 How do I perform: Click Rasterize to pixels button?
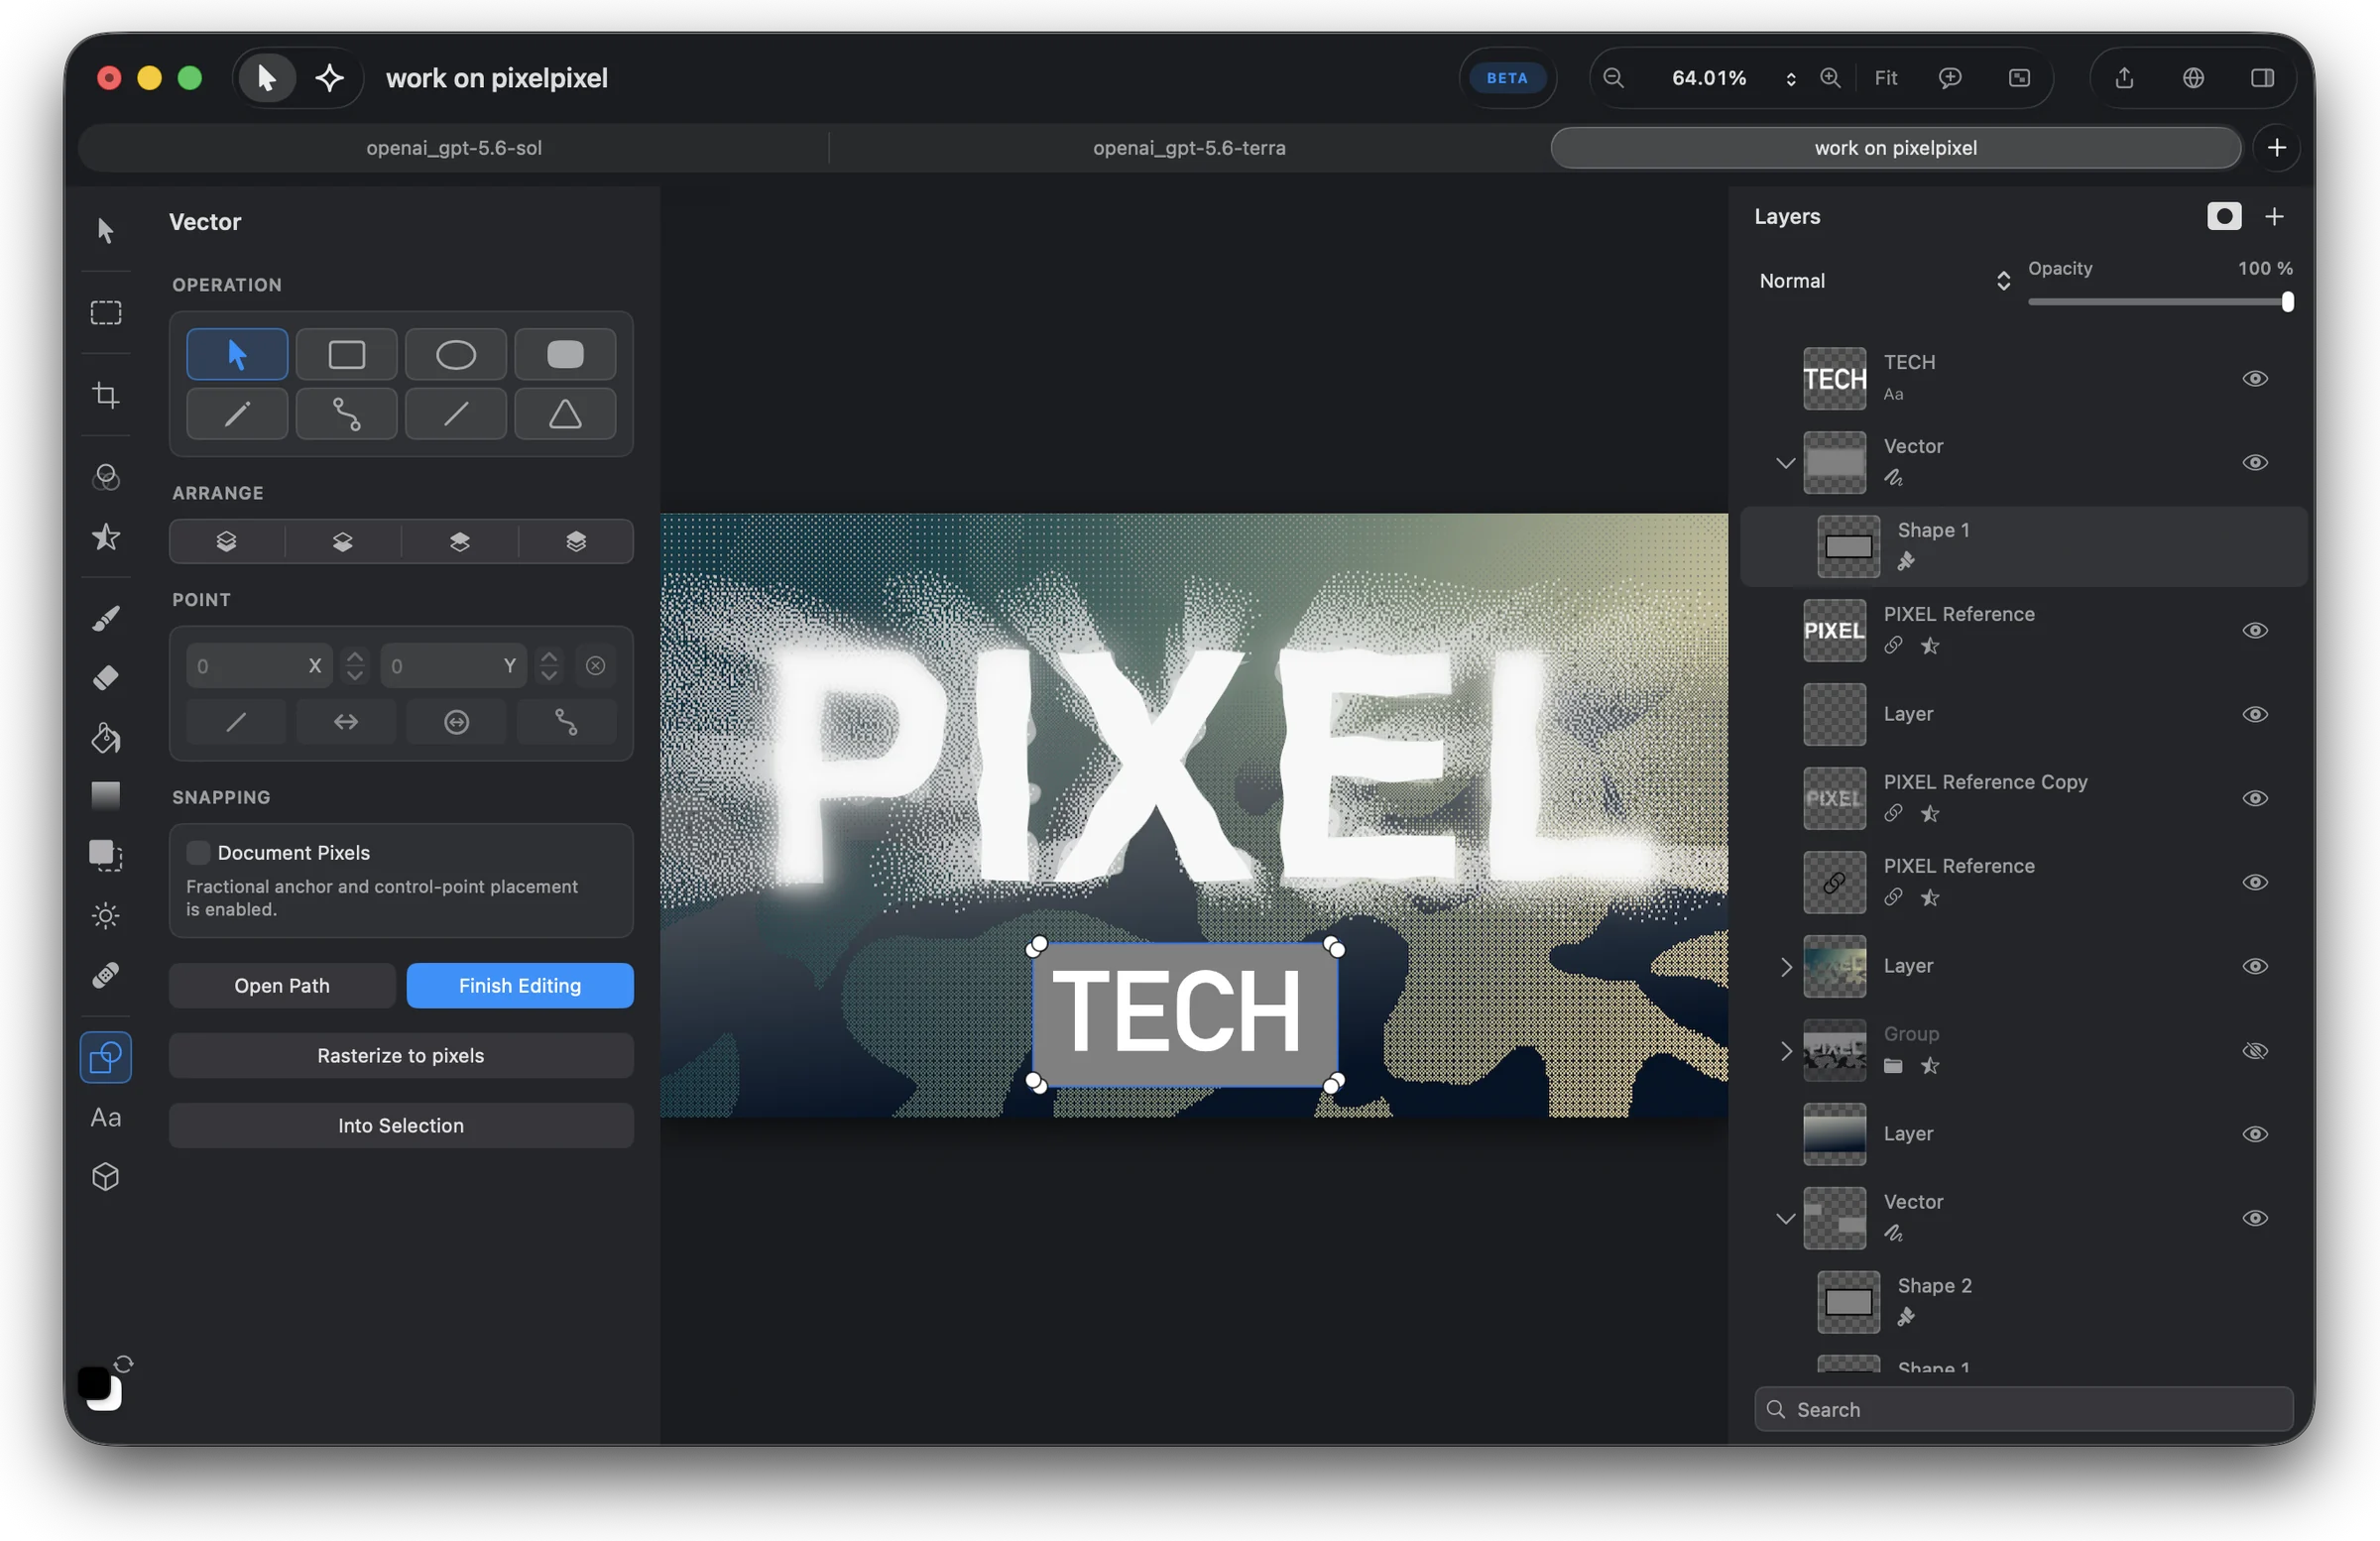(x=401, y=1056)
